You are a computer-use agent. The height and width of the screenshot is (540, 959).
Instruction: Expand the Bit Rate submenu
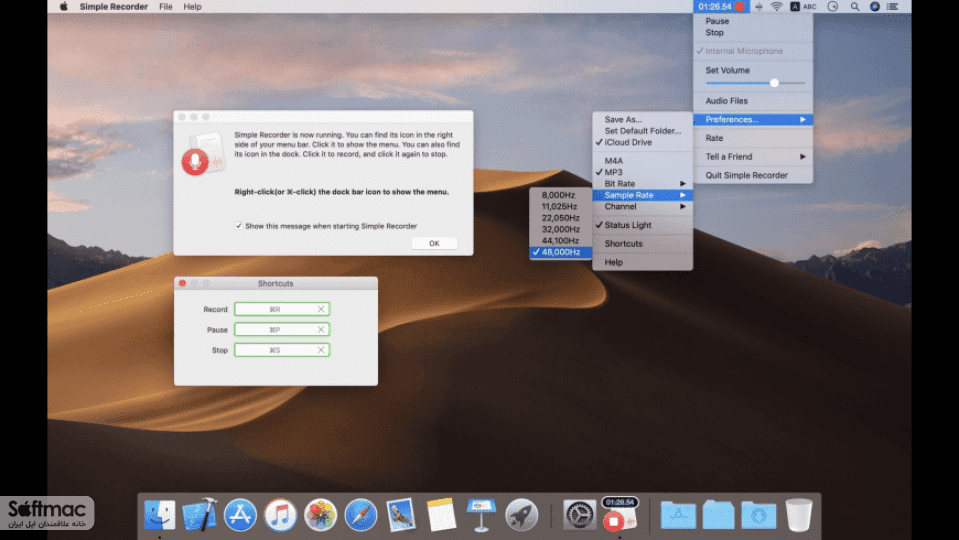point(642,183)
